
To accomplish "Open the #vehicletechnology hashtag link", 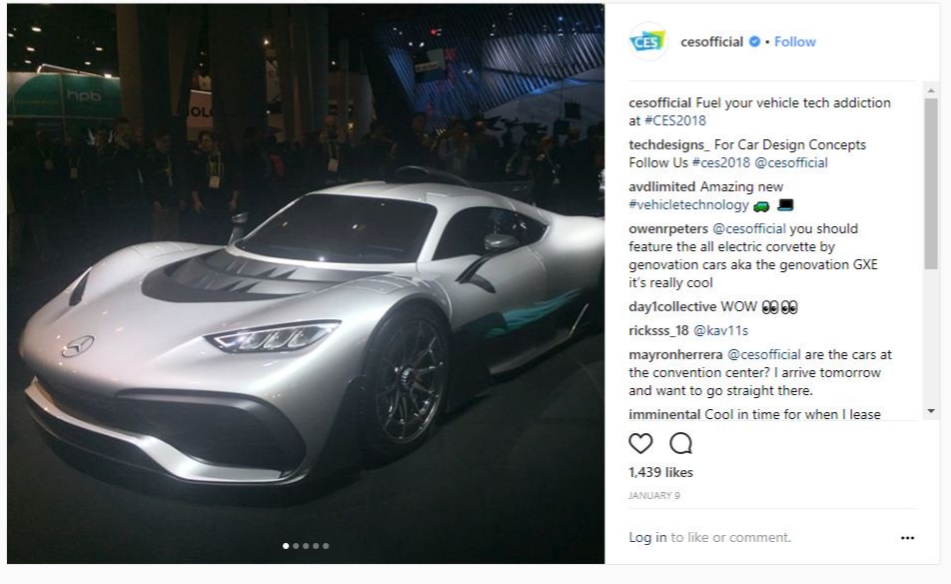I will coord(688,205).
